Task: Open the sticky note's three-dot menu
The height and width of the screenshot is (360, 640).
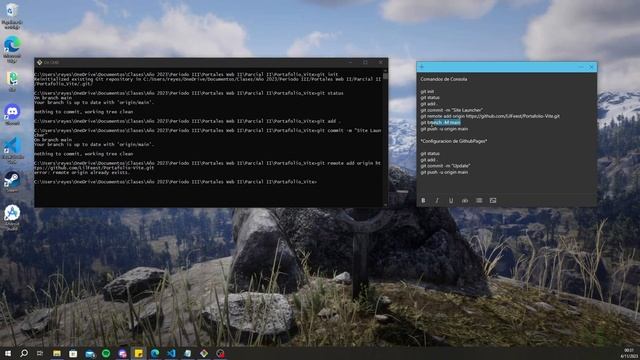Action: tap(581, 67)
